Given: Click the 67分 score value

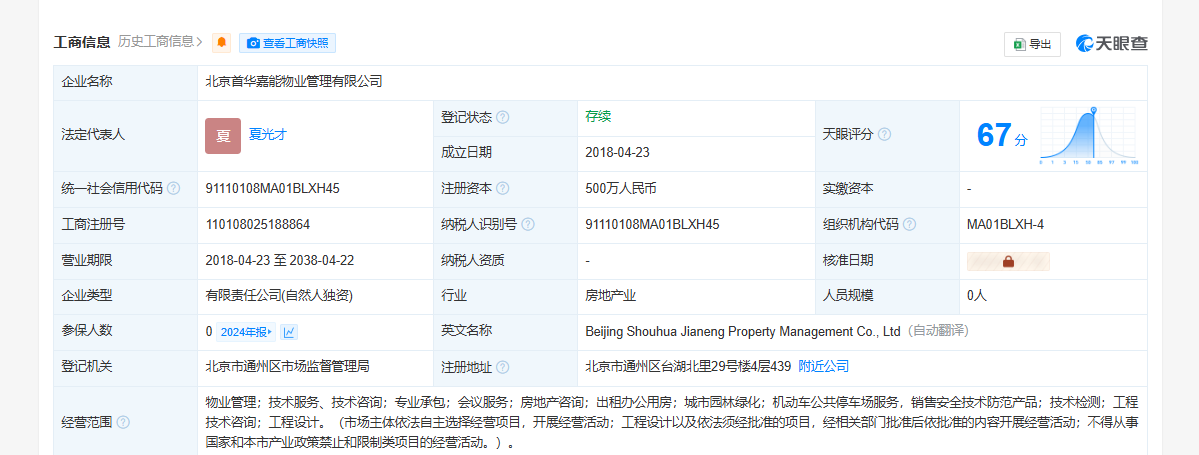Looking at the screenshot, I should tap(1002, 135).
